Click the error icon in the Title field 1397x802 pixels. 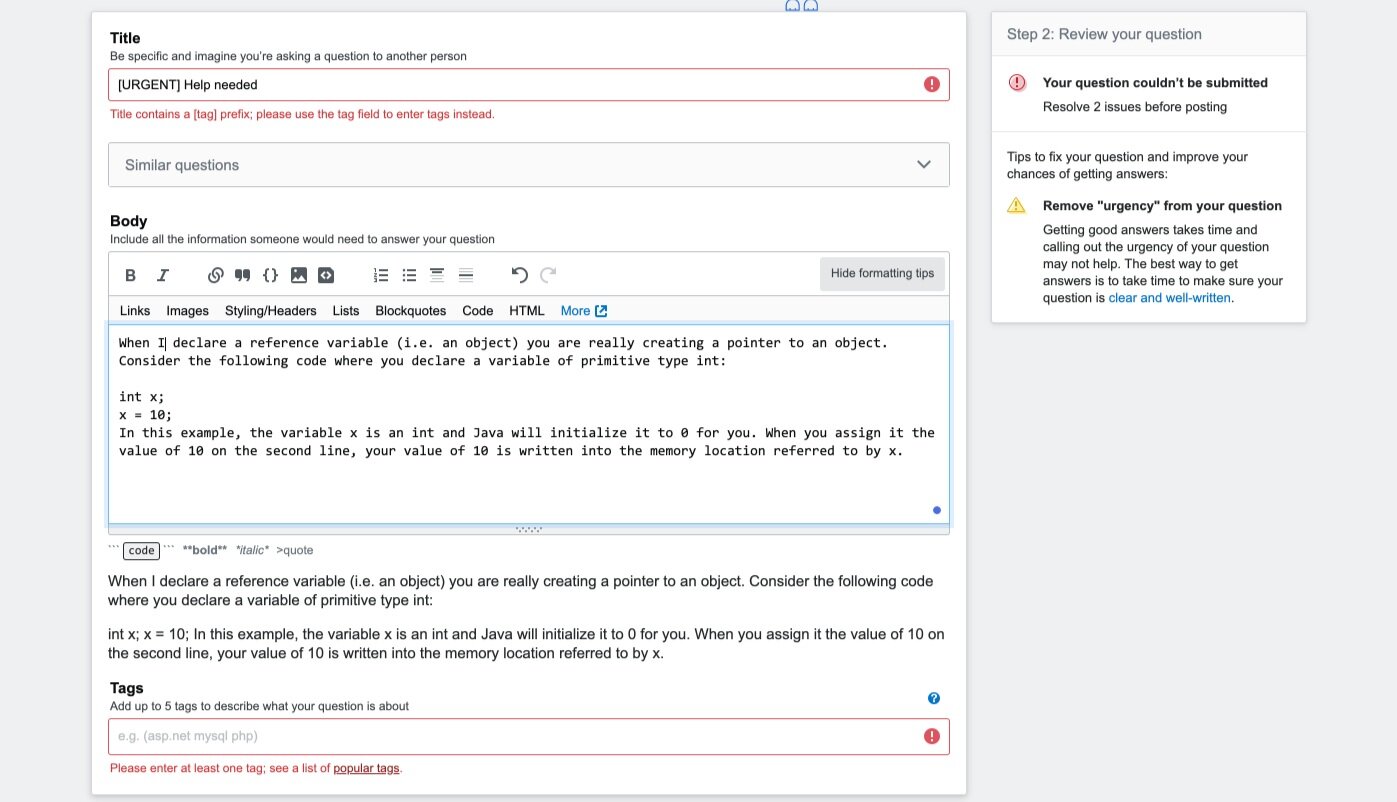click(x=932, y=85)
